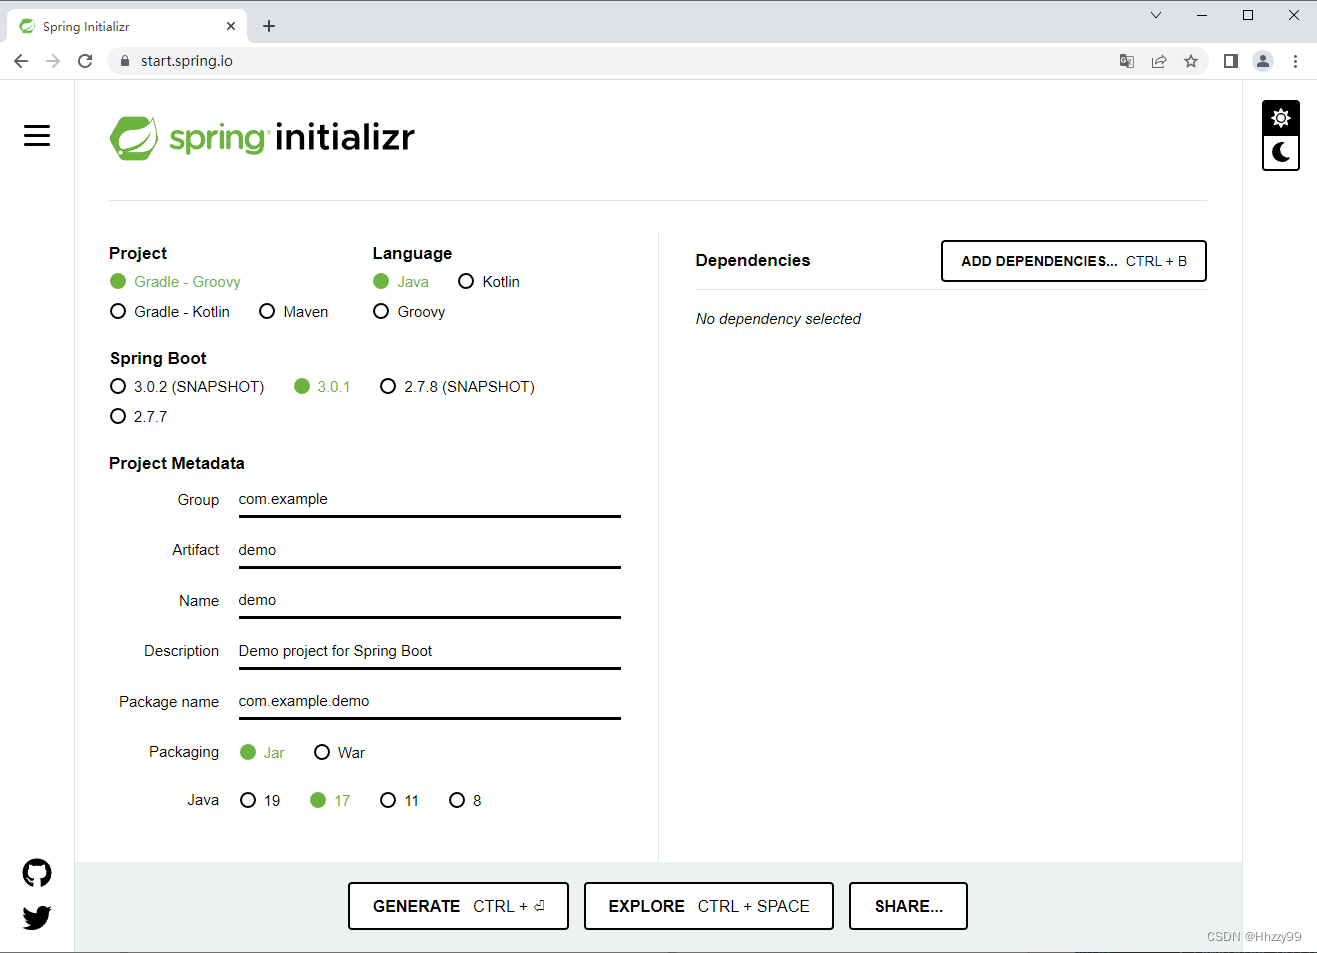1317x953 pixels.
Task: Open the GitHub link icon
Action: (x=37, y=873)
